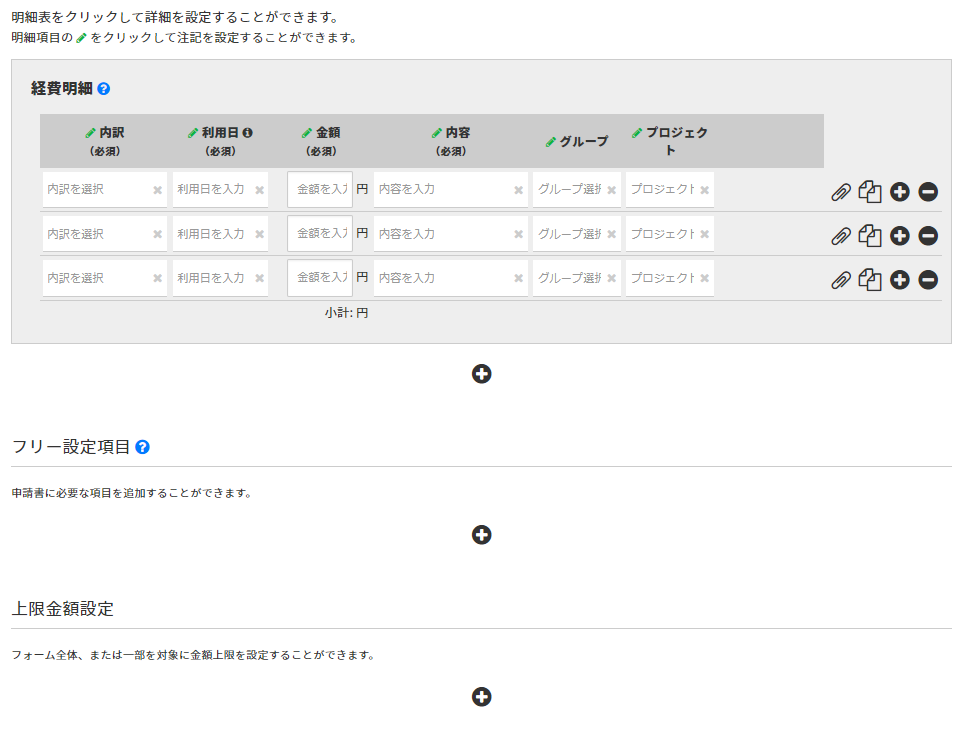This screenshot has width=953, height=730.
Task: Click the info icon beside 利用日 header
Action: [x=247, y=132]
